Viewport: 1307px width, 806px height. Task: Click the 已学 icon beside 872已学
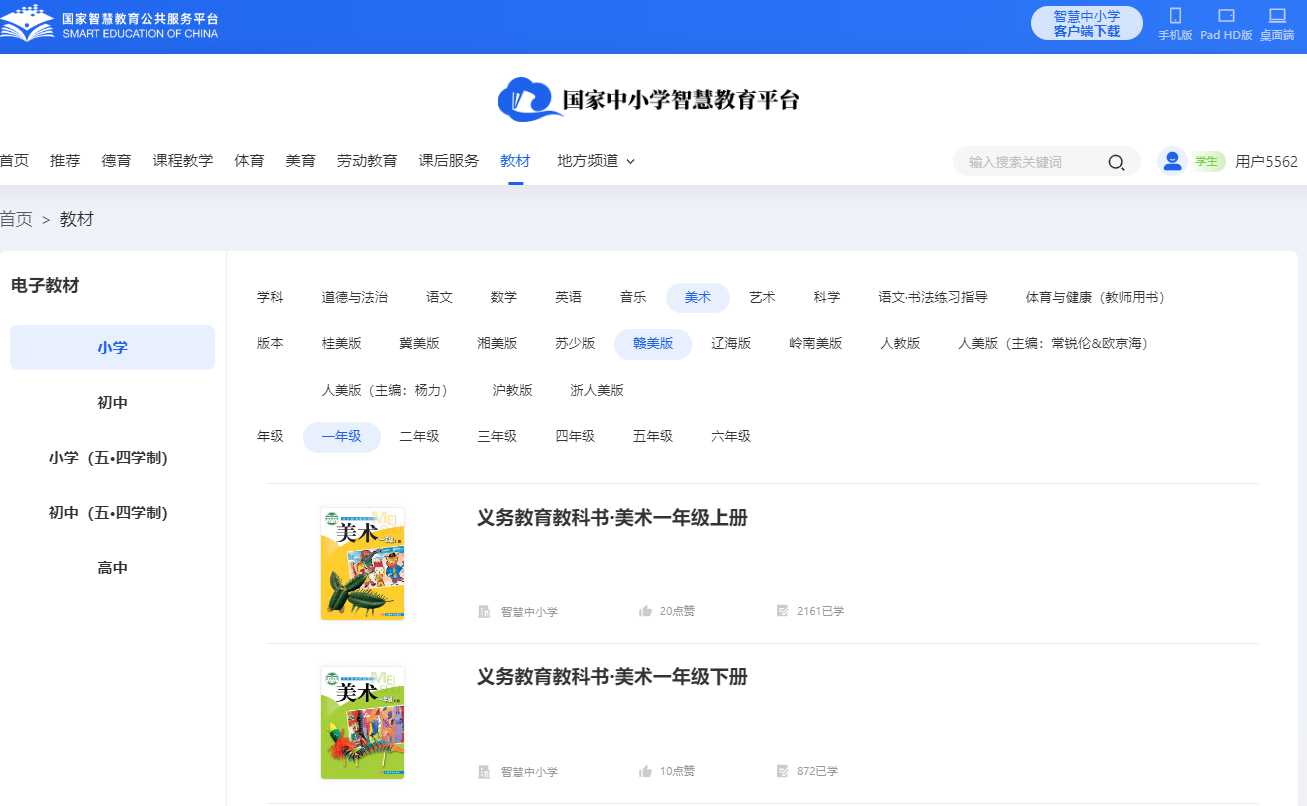(783, 771)
